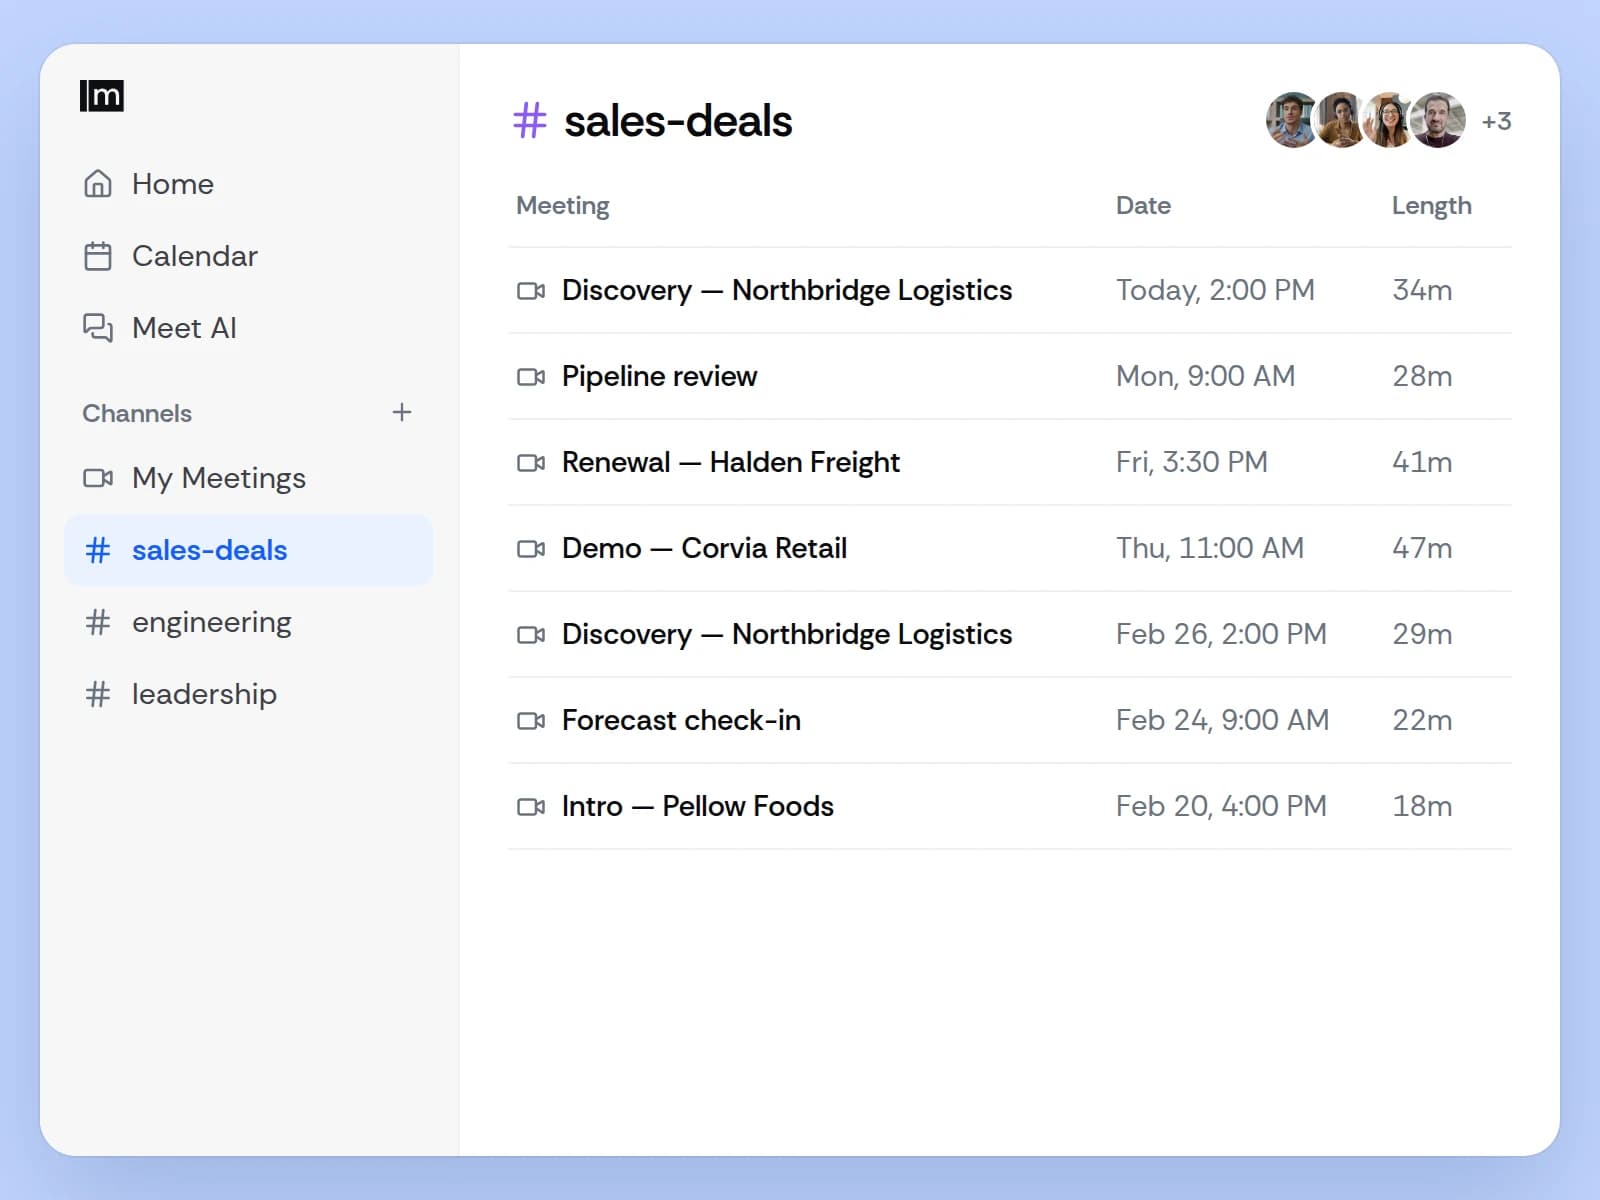Screen dimensions: 1600x1200
Task: Click the date Today, 2:00 PM
Action: pyautogui.click(x=1215, y=290)
